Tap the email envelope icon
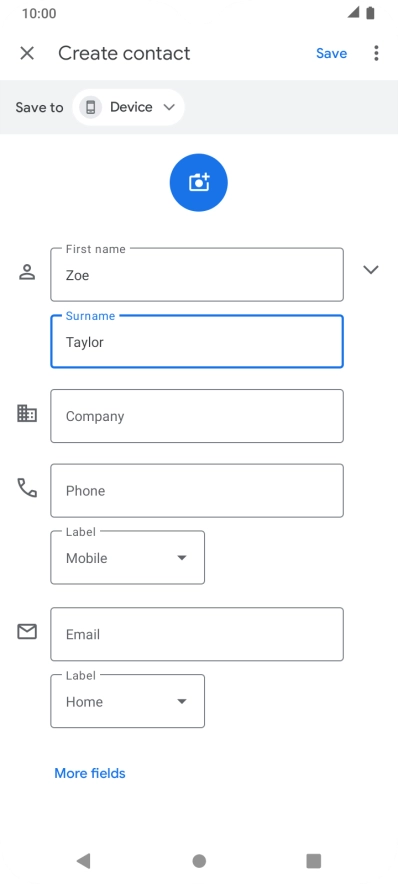Screen dimensions: 398x884 coord(27,631)
